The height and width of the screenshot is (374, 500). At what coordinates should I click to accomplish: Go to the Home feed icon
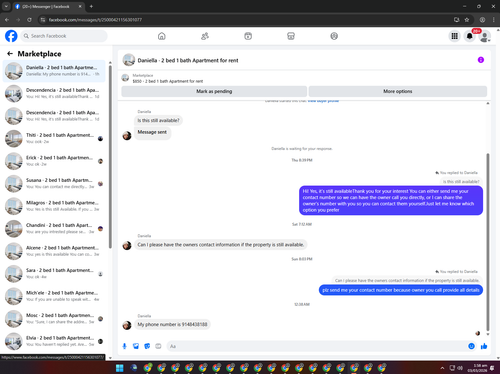click(x=162, y=36)
